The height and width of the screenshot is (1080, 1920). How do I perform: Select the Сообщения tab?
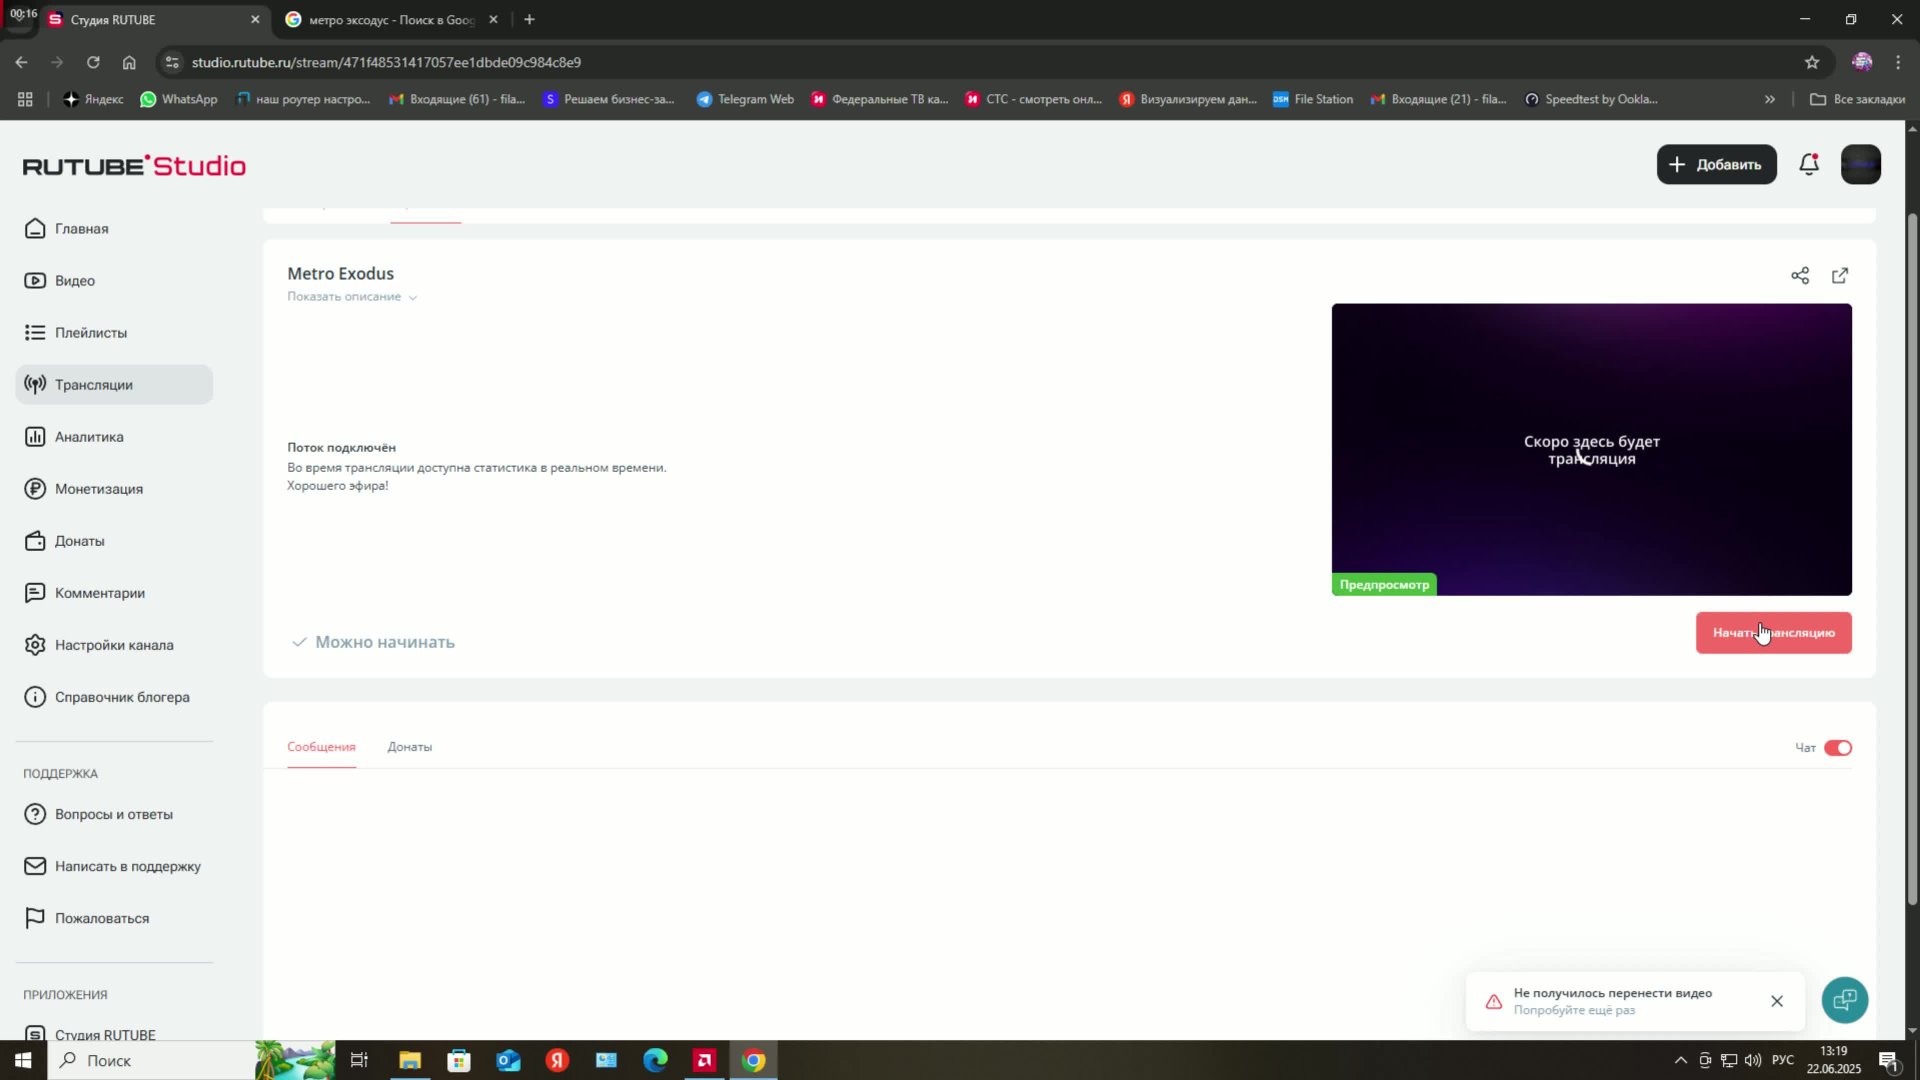click(321, 747)
